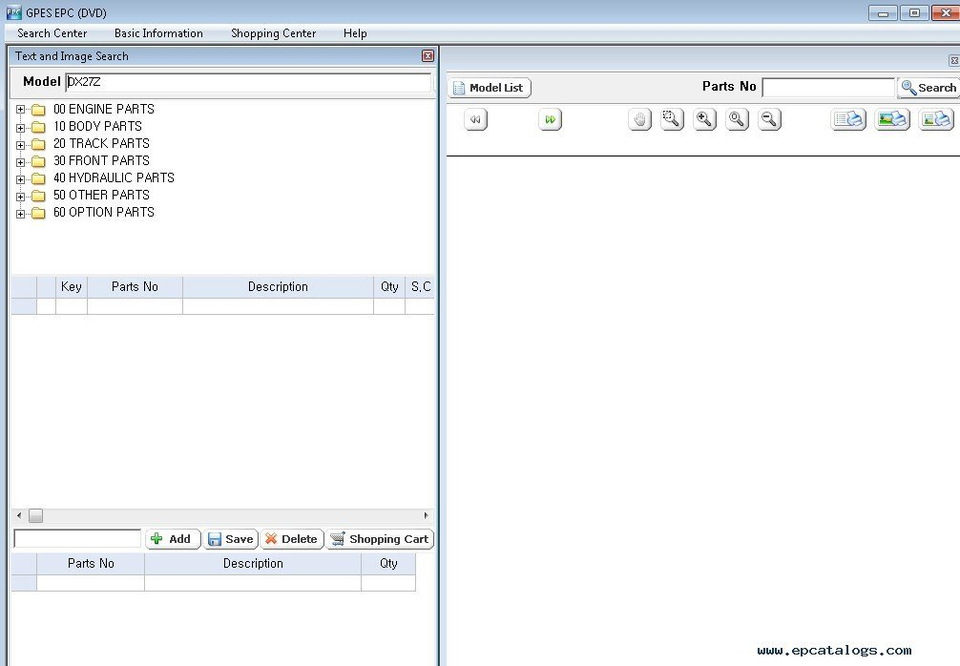Click the GPES EPC app icon in title bar
The image size is (960, 666).
pyautogui.click(x=13, y=12)
